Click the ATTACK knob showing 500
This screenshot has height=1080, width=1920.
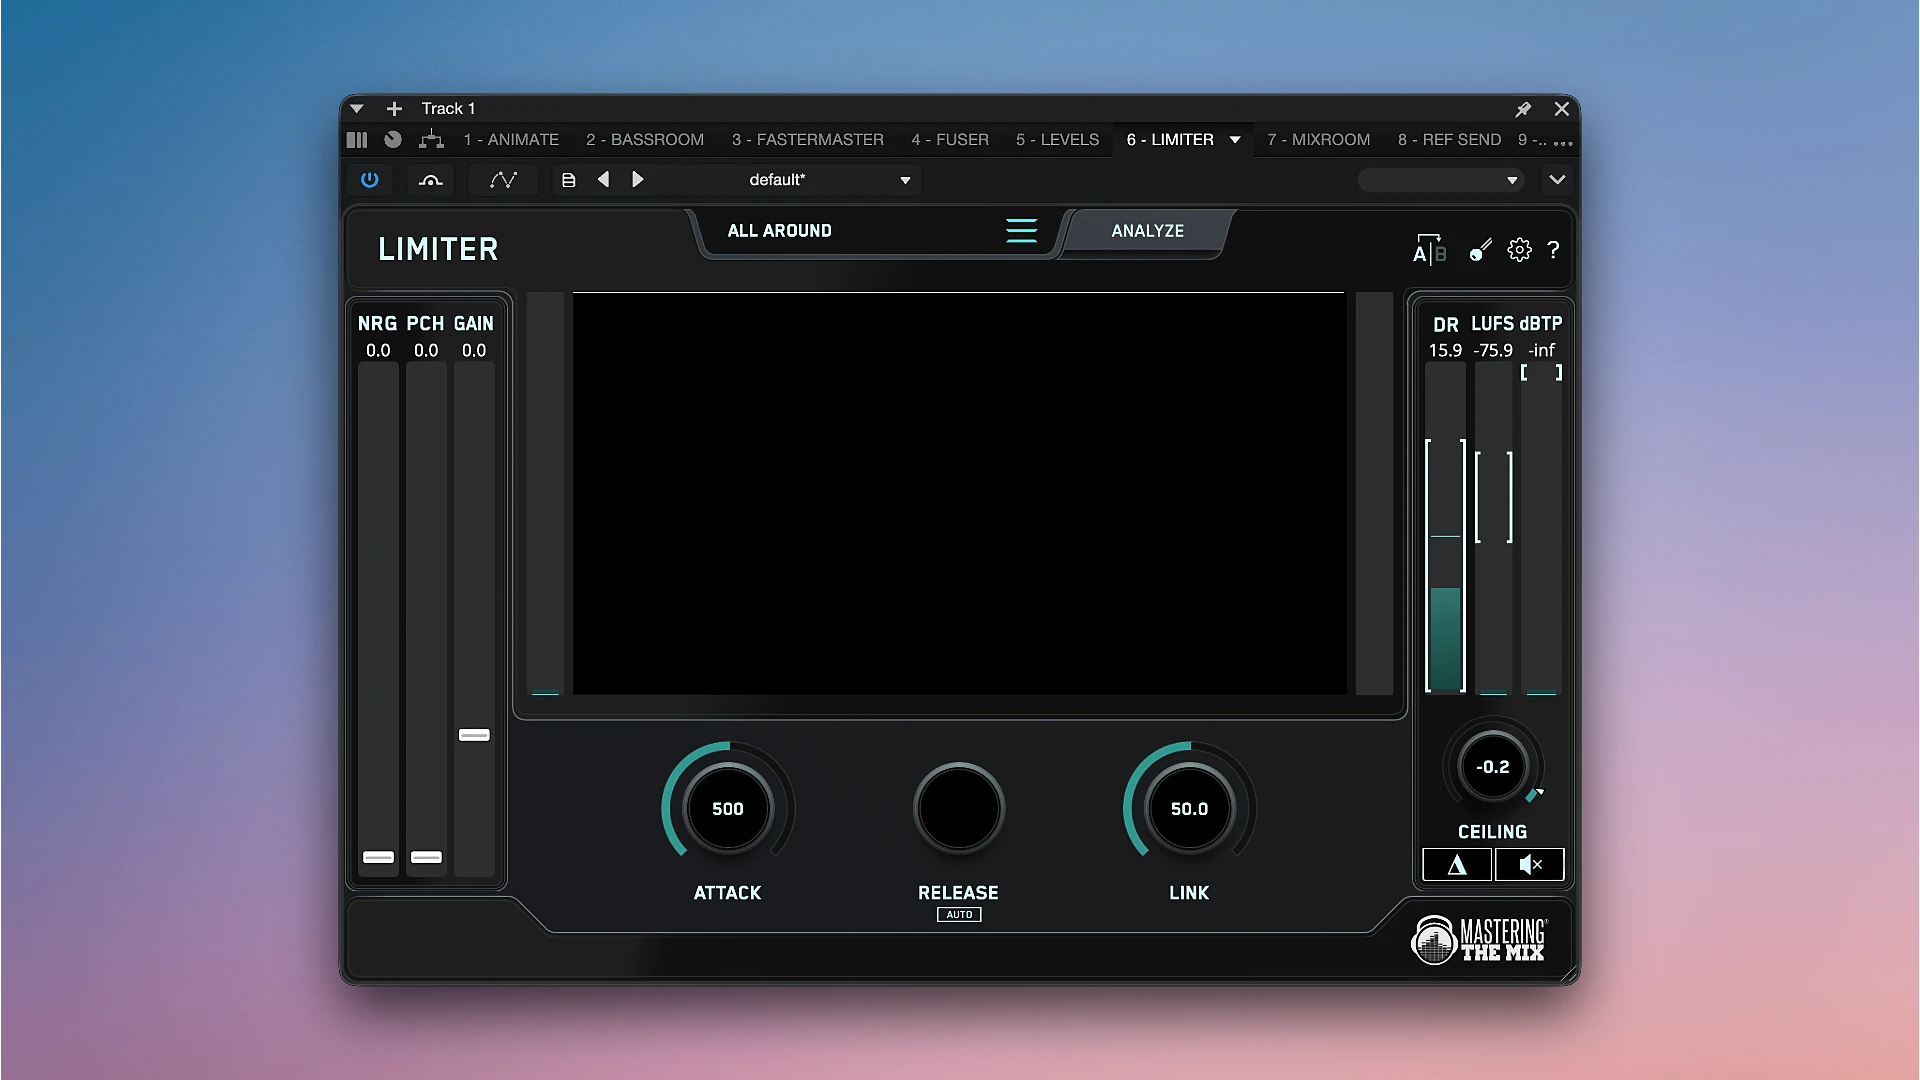(x=728, y=808)
